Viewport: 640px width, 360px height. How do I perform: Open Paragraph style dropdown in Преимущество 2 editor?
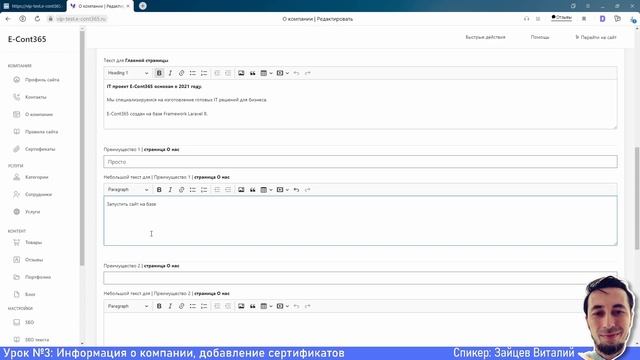click(x=128, y=306)
